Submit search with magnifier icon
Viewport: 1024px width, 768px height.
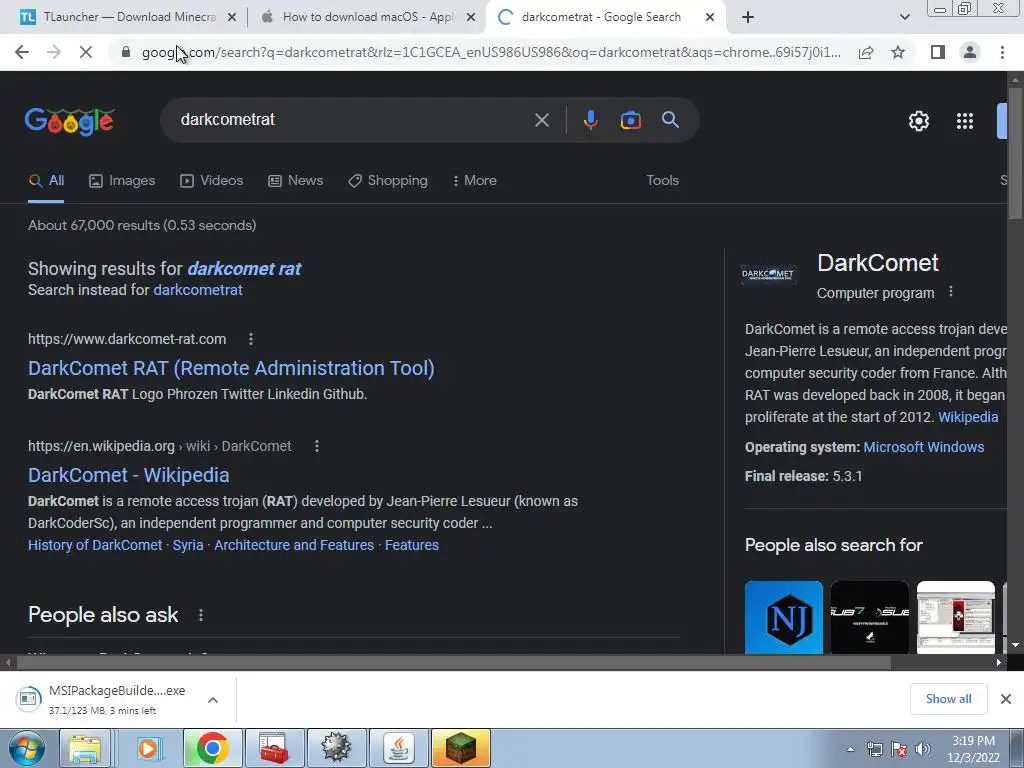(x=670, y=120)
